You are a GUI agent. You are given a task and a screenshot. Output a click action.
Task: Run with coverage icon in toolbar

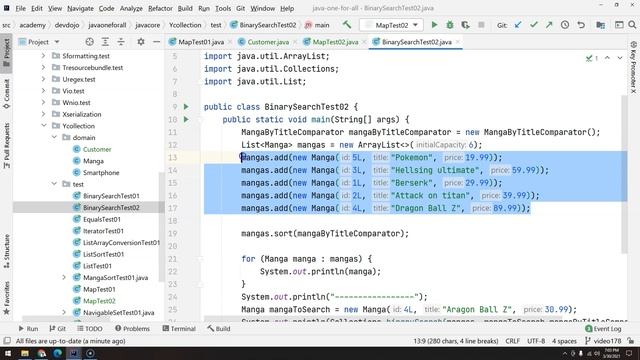tap(465, 25)
